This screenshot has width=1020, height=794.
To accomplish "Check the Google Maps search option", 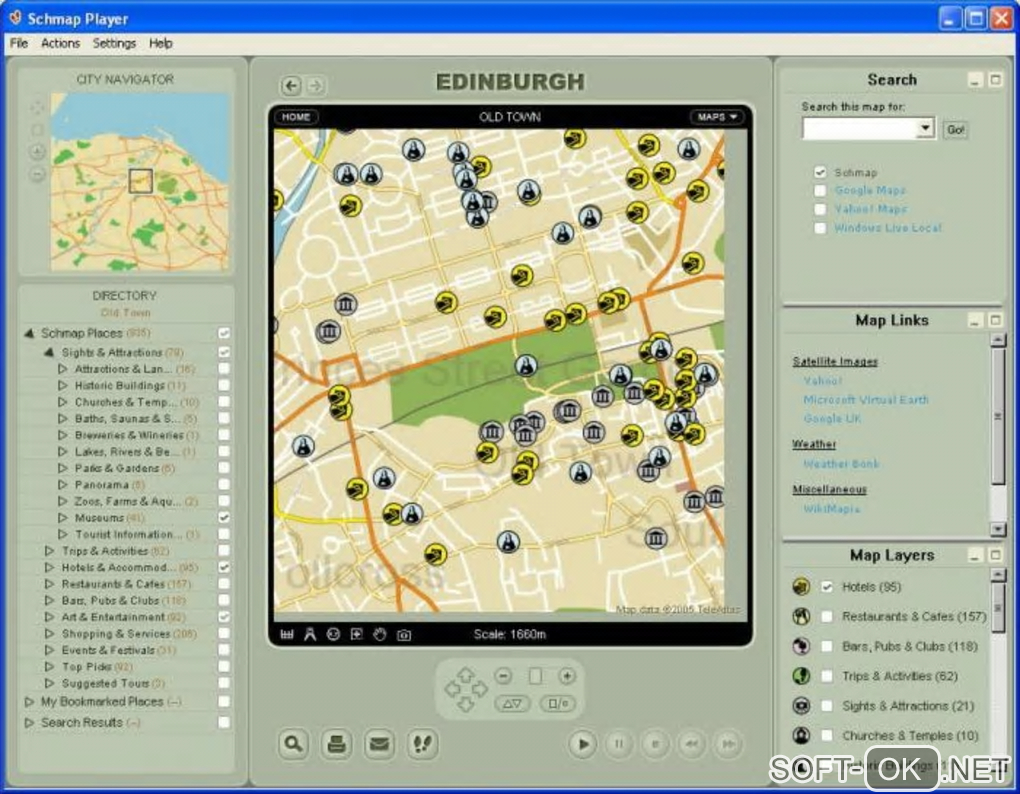I will pos(820,191).
